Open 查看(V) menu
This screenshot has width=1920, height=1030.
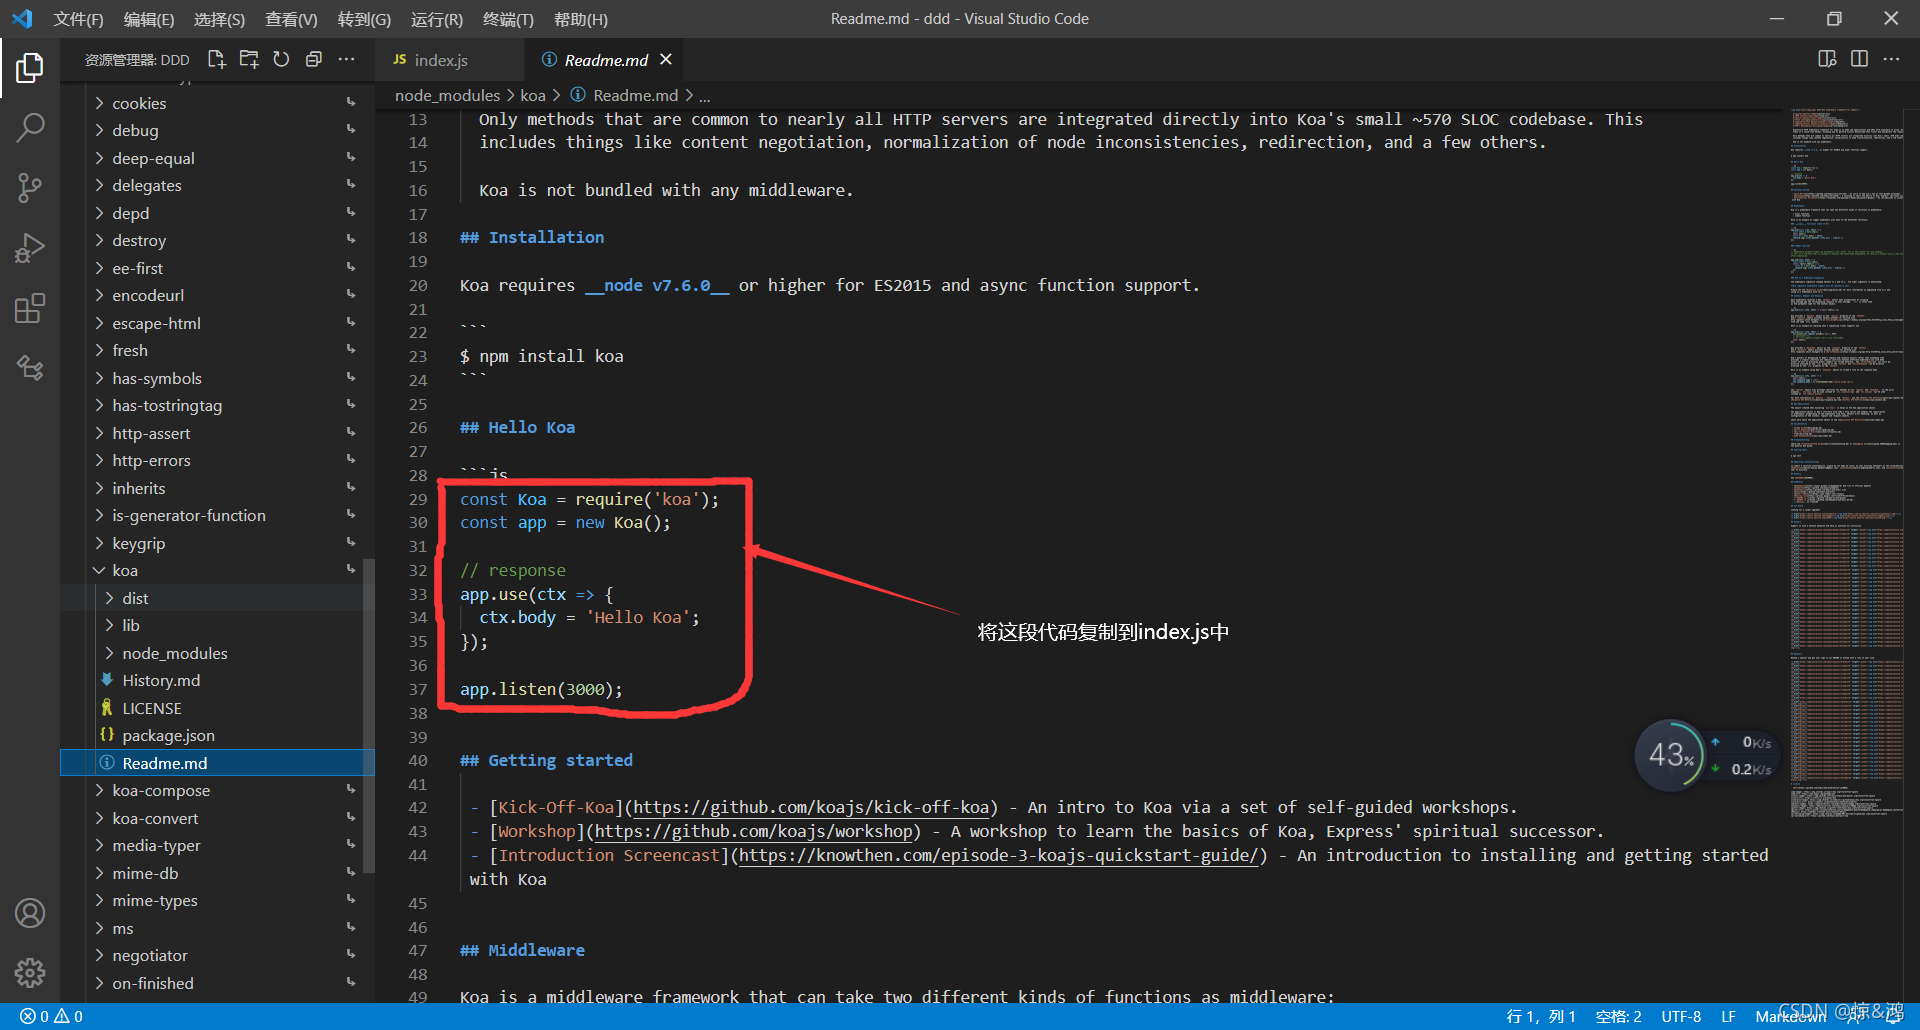tap(291, 19)
